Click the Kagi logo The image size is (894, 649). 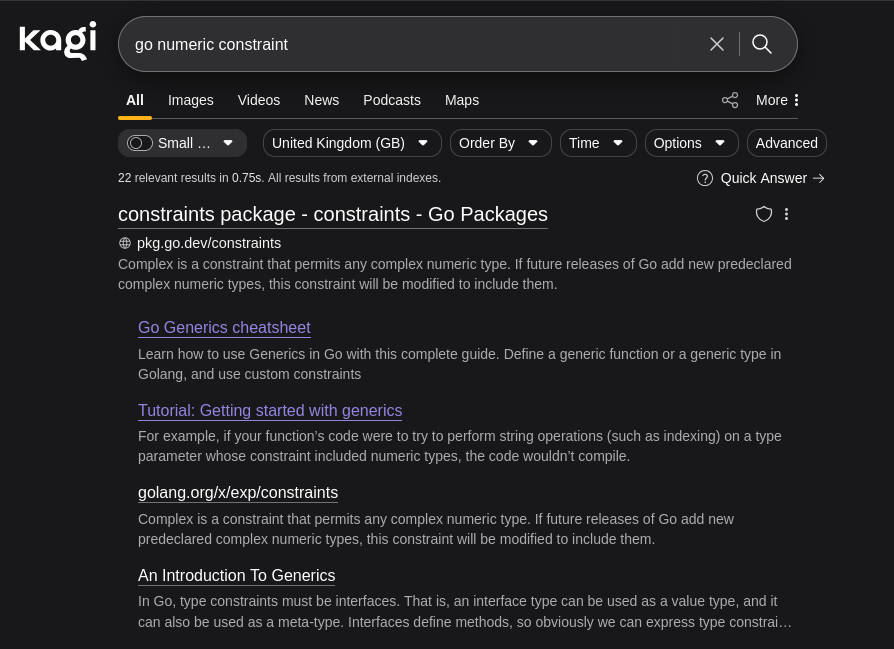coord(58,41)
